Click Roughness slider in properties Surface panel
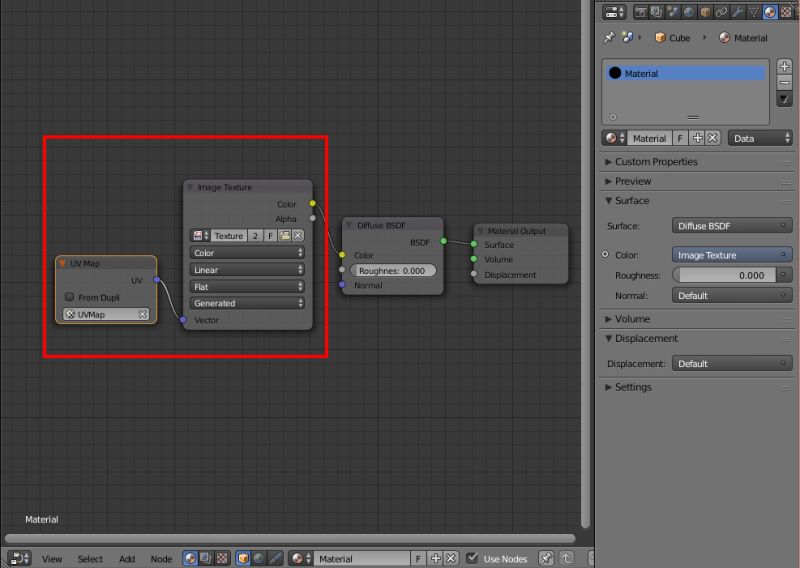Viewport: 800px width, 568px height. click(x=724, y=275)
